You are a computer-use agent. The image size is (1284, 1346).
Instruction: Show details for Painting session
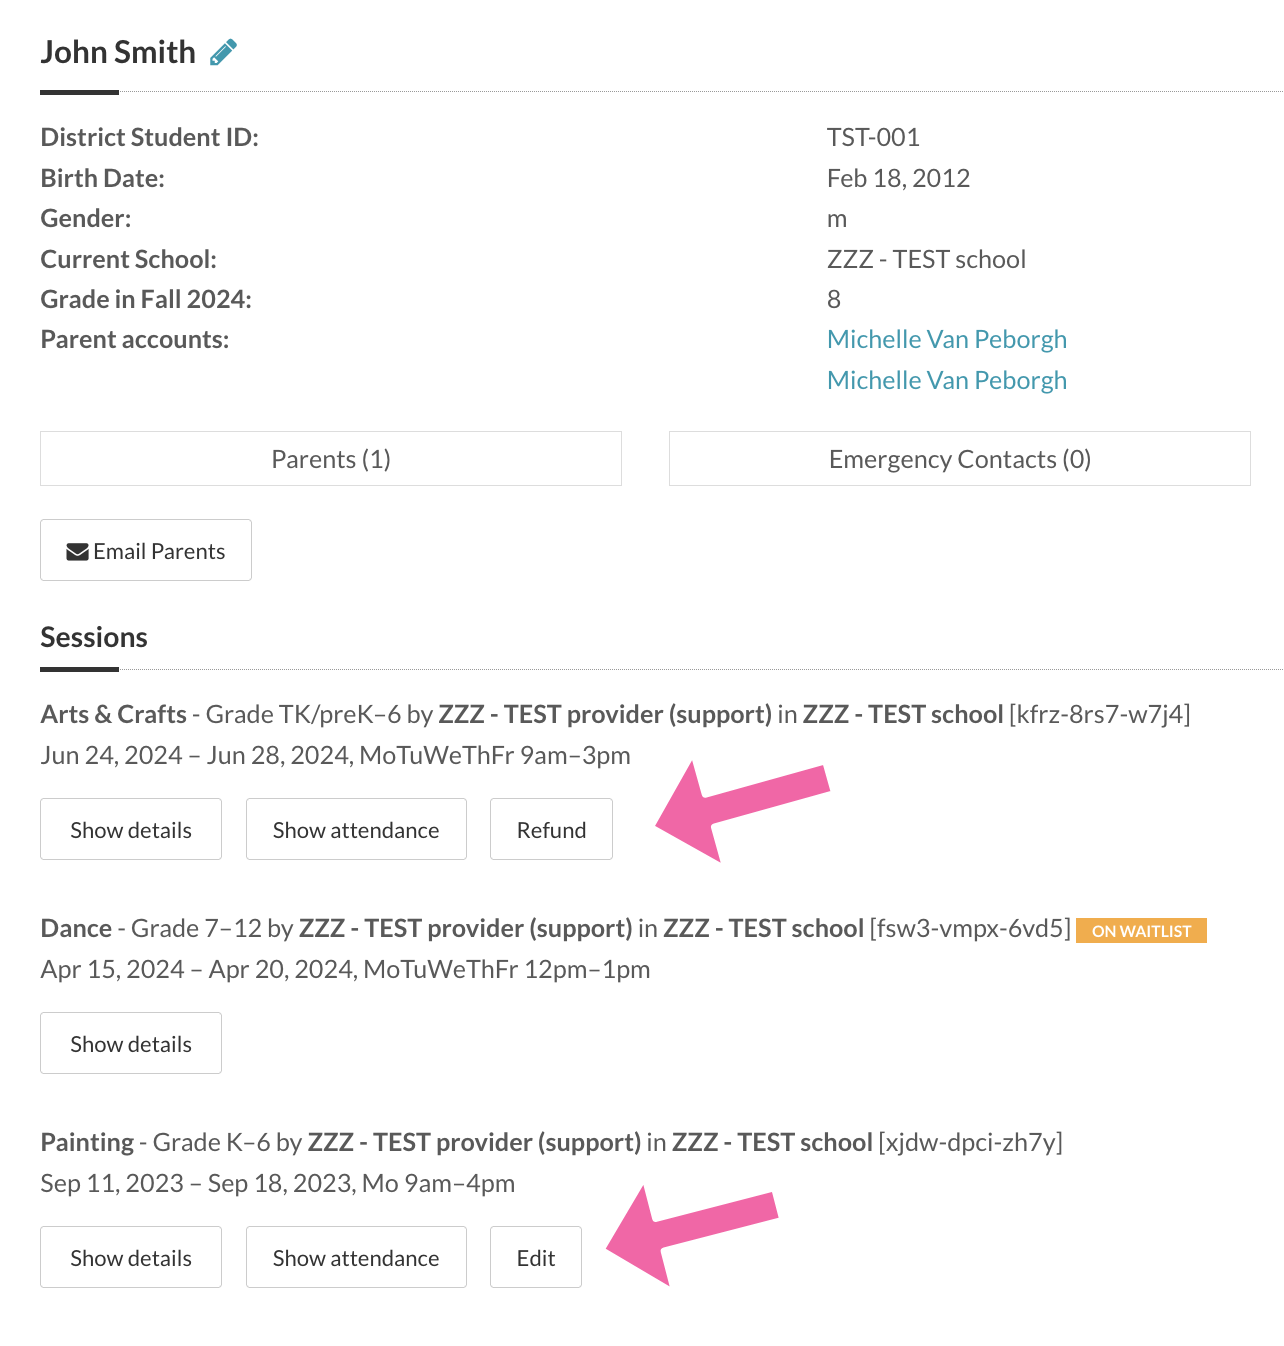click(x=131, y=1257)
